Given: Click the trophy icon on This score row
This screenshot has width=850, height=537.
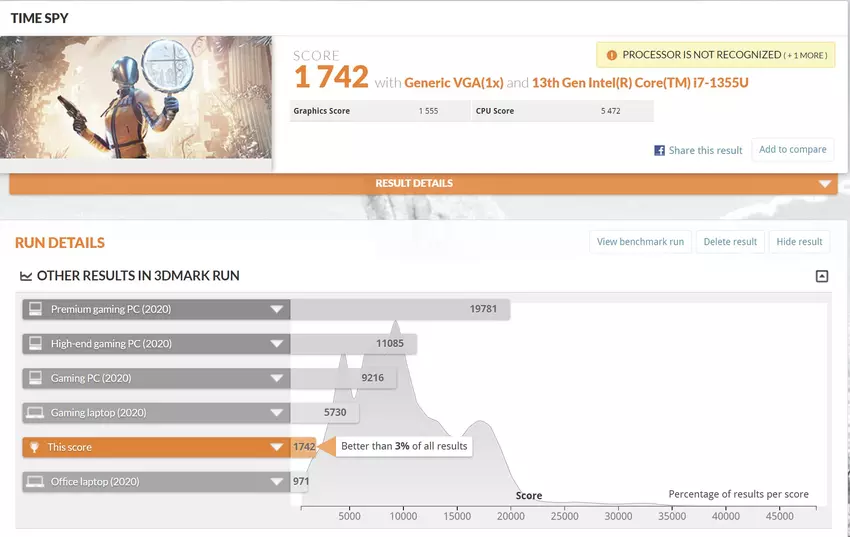Looking at the screenshot, I should pos(35,447).
